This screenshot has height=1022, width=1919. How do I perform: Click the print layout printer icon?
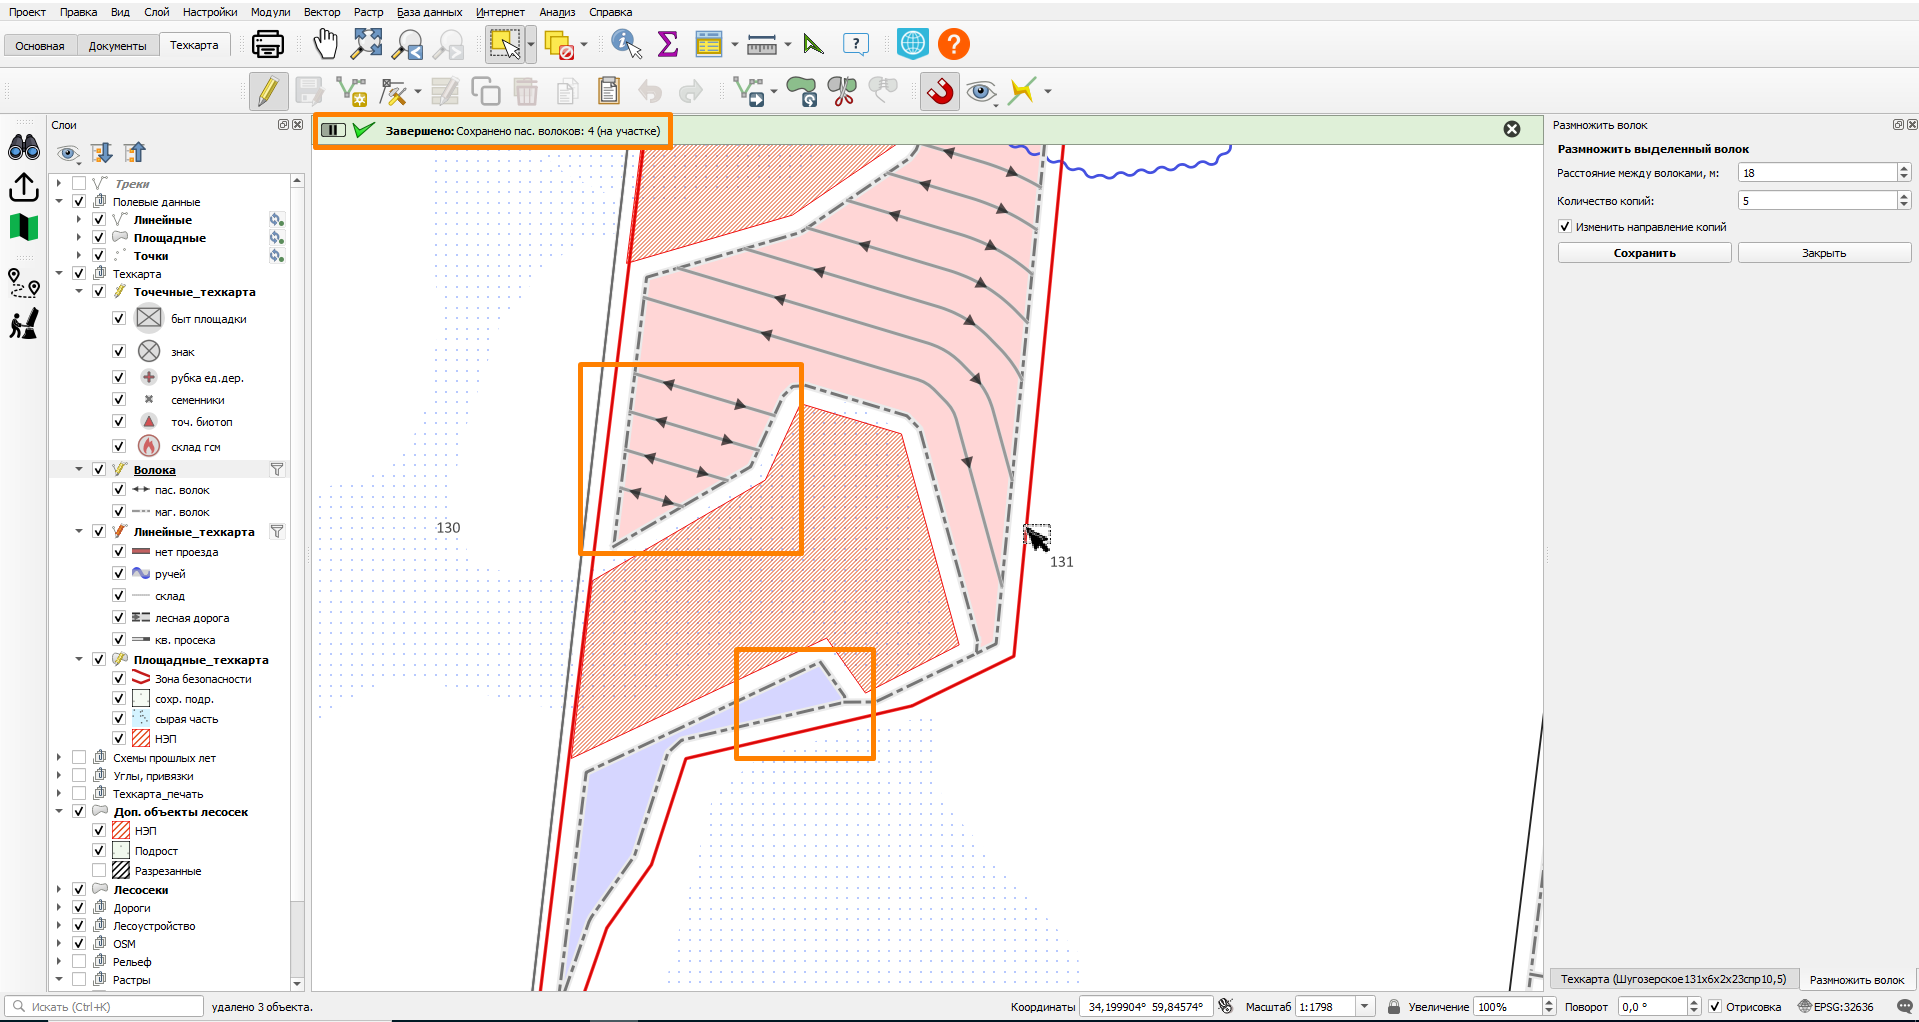click(x=267, y=44)
